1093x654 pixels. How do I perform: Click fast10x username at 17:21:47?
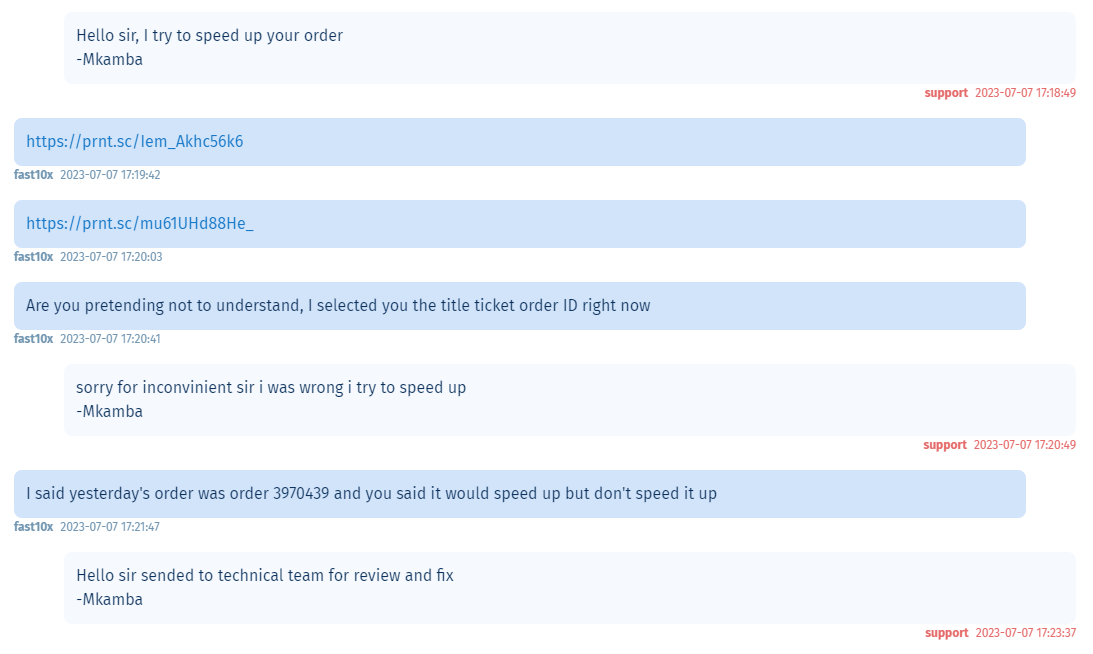click(33, 526)
